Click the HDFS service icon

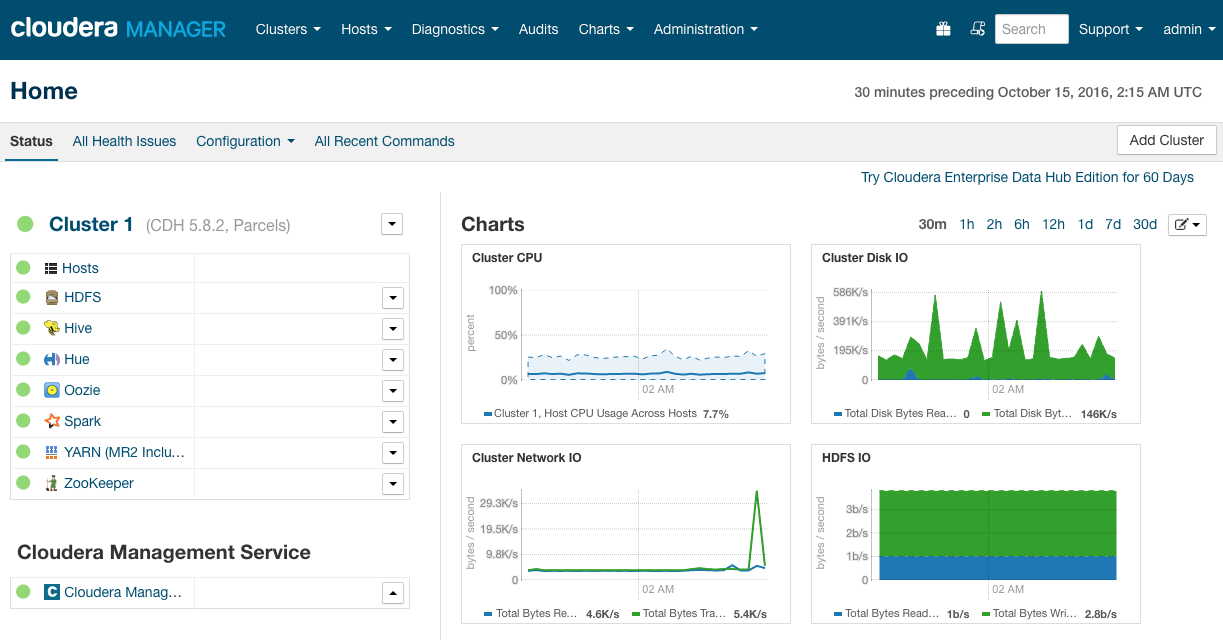click(x=52, y=297)
